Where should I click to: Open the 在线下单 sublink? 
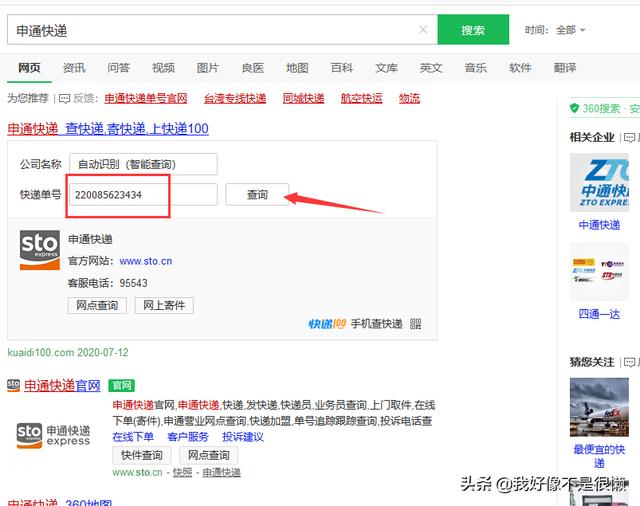point(133,437)
